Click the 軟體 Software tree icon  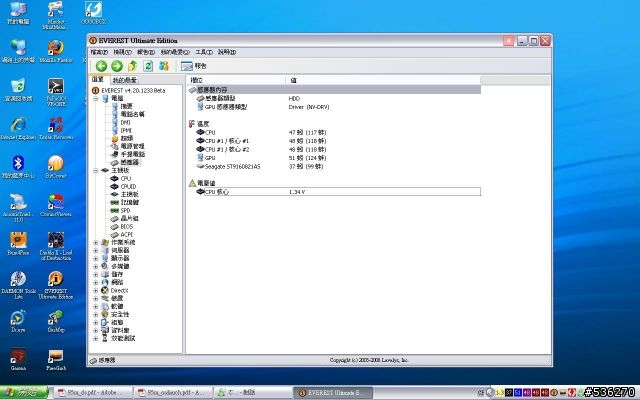105,306
